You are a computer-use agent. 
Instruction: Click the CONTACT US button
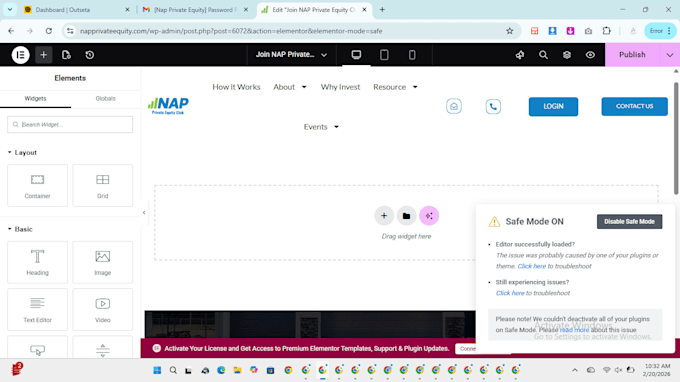click(x=634, y=106)
